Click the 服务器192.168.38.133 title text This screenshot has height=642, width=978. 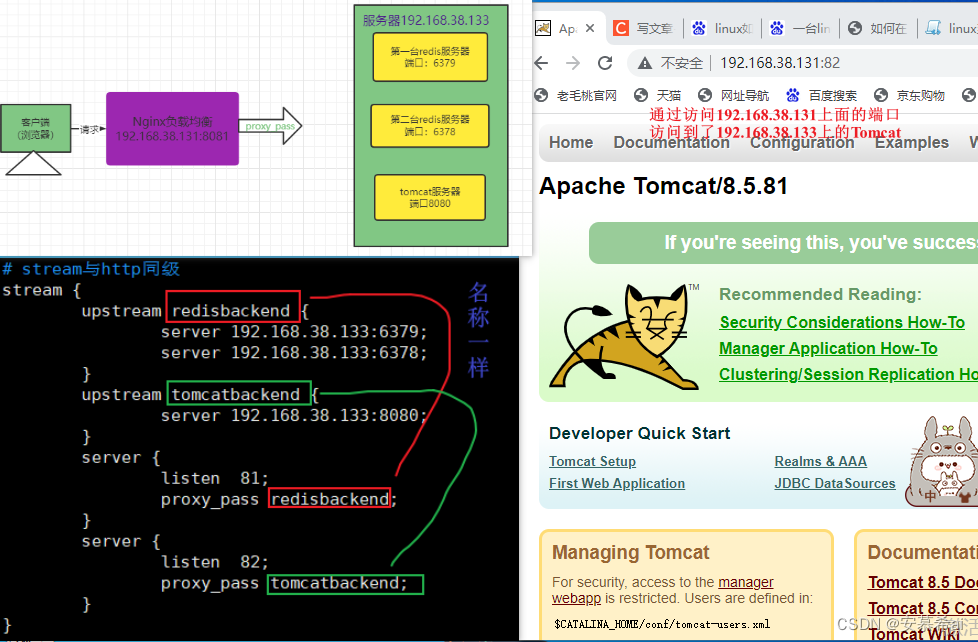pyautogui.click(x=426, y=21)
